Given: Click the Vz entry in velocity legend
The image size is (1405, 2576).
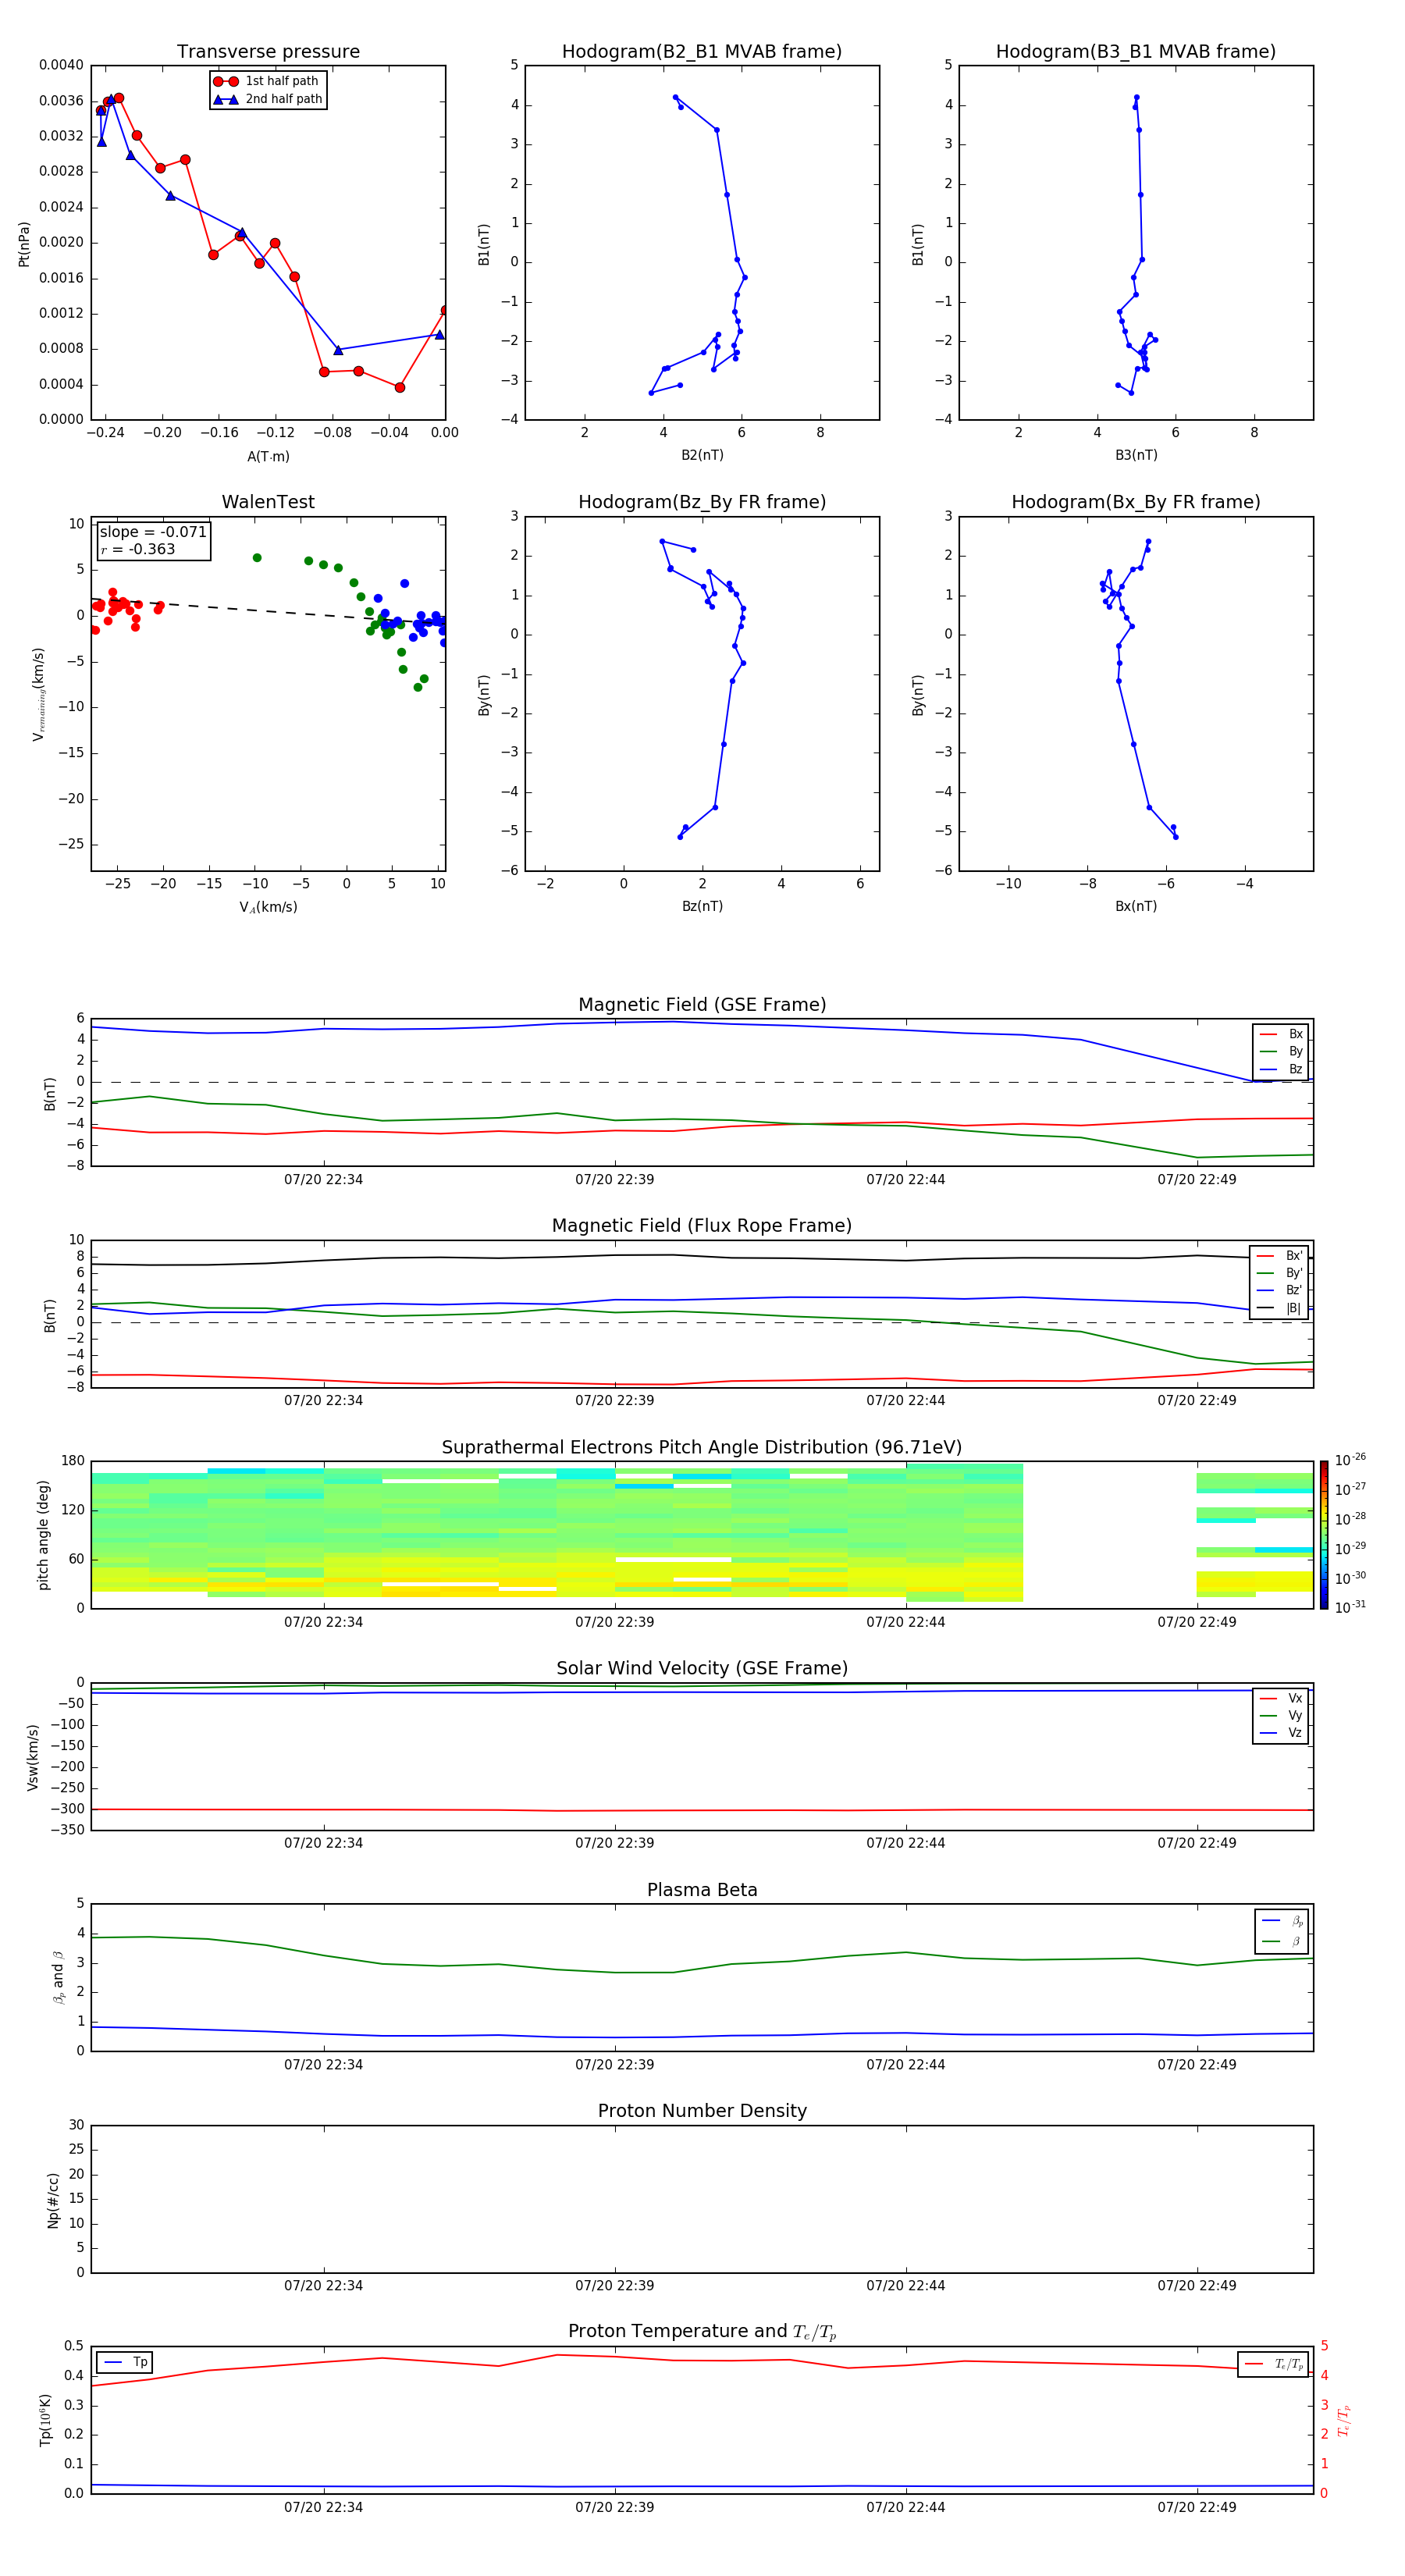Looking at the screenshot, I should pyautogui.click(x=1281, y=1733).
